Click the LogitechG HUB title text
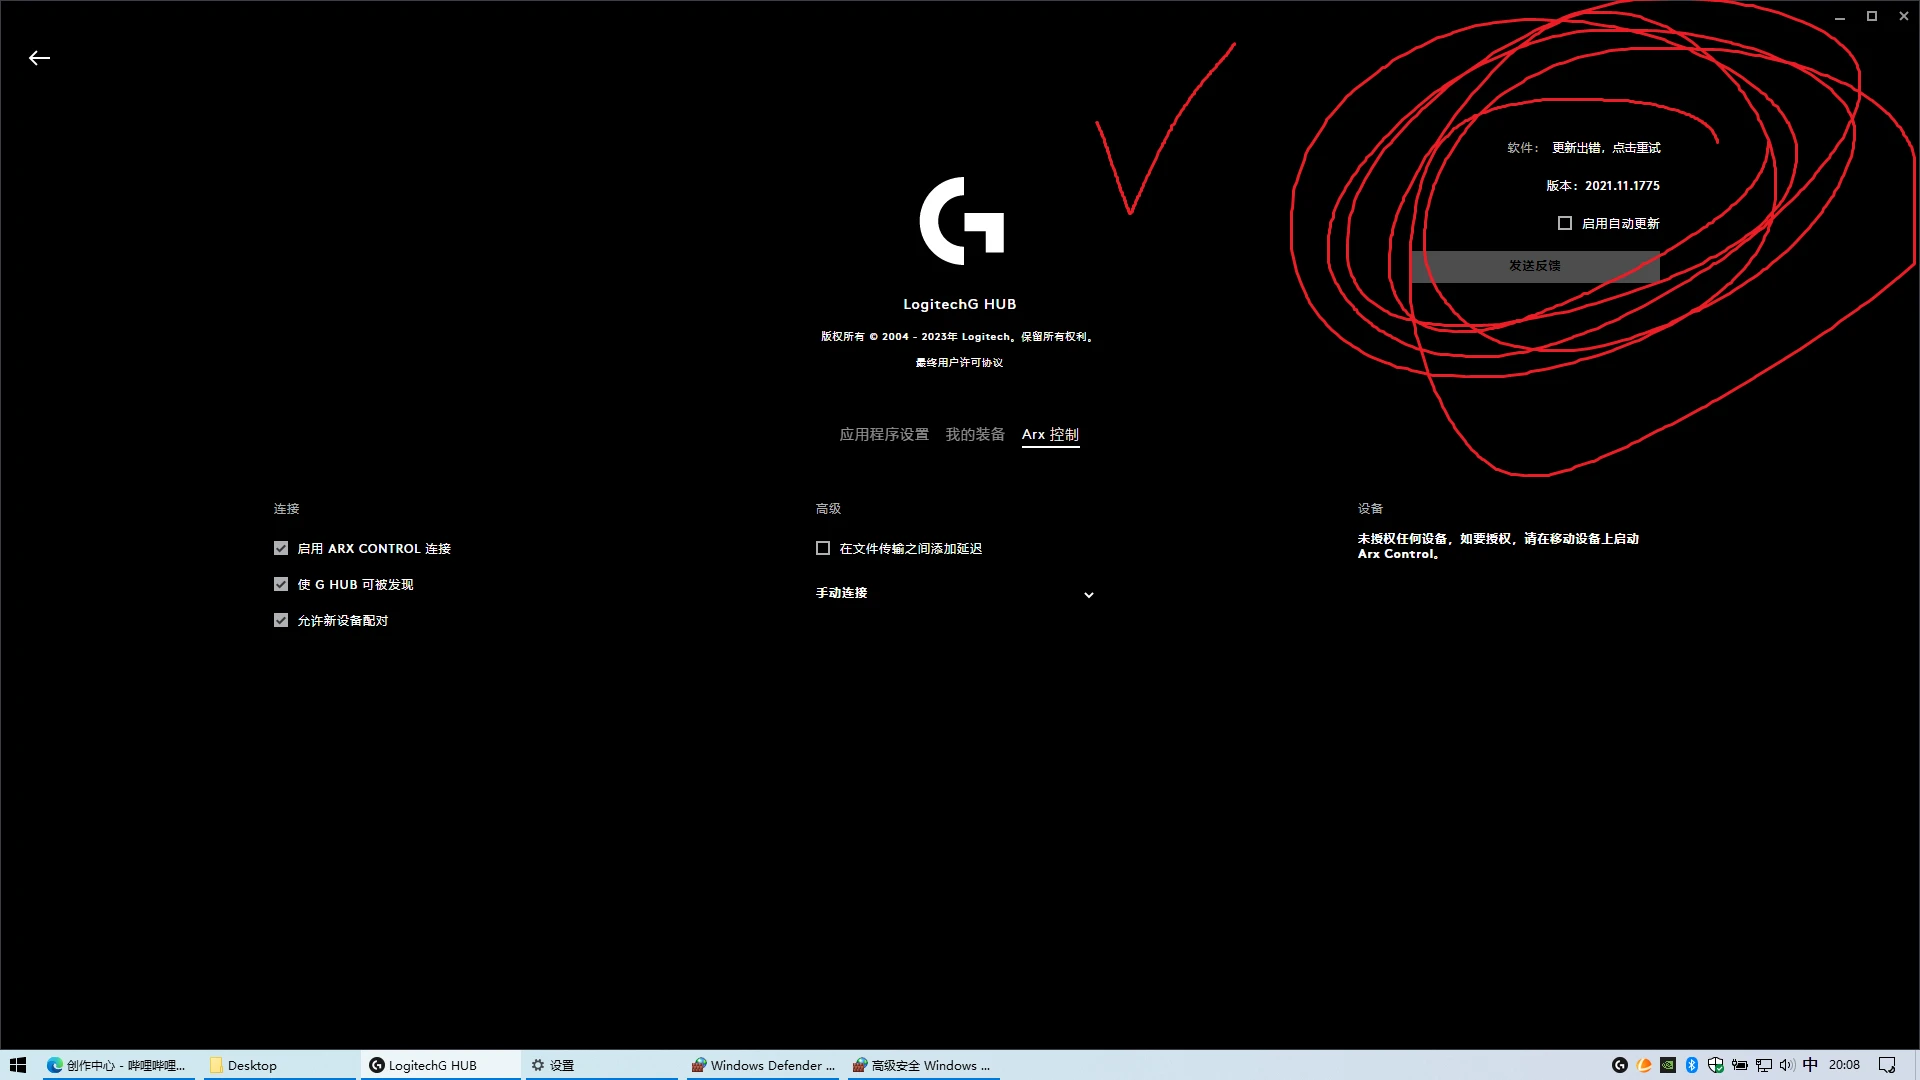Image resolution: width=1920 pixels, height=1080 pixels. pos(960,304)
